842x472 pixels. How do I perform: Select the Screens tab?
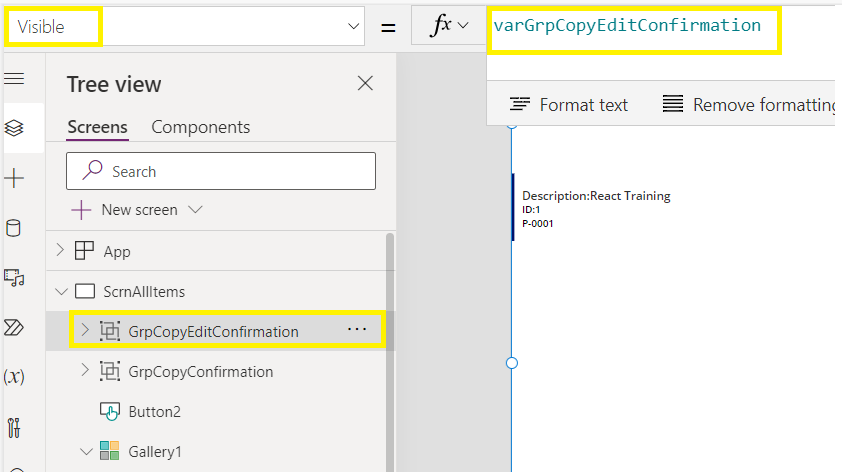point(97,127)
